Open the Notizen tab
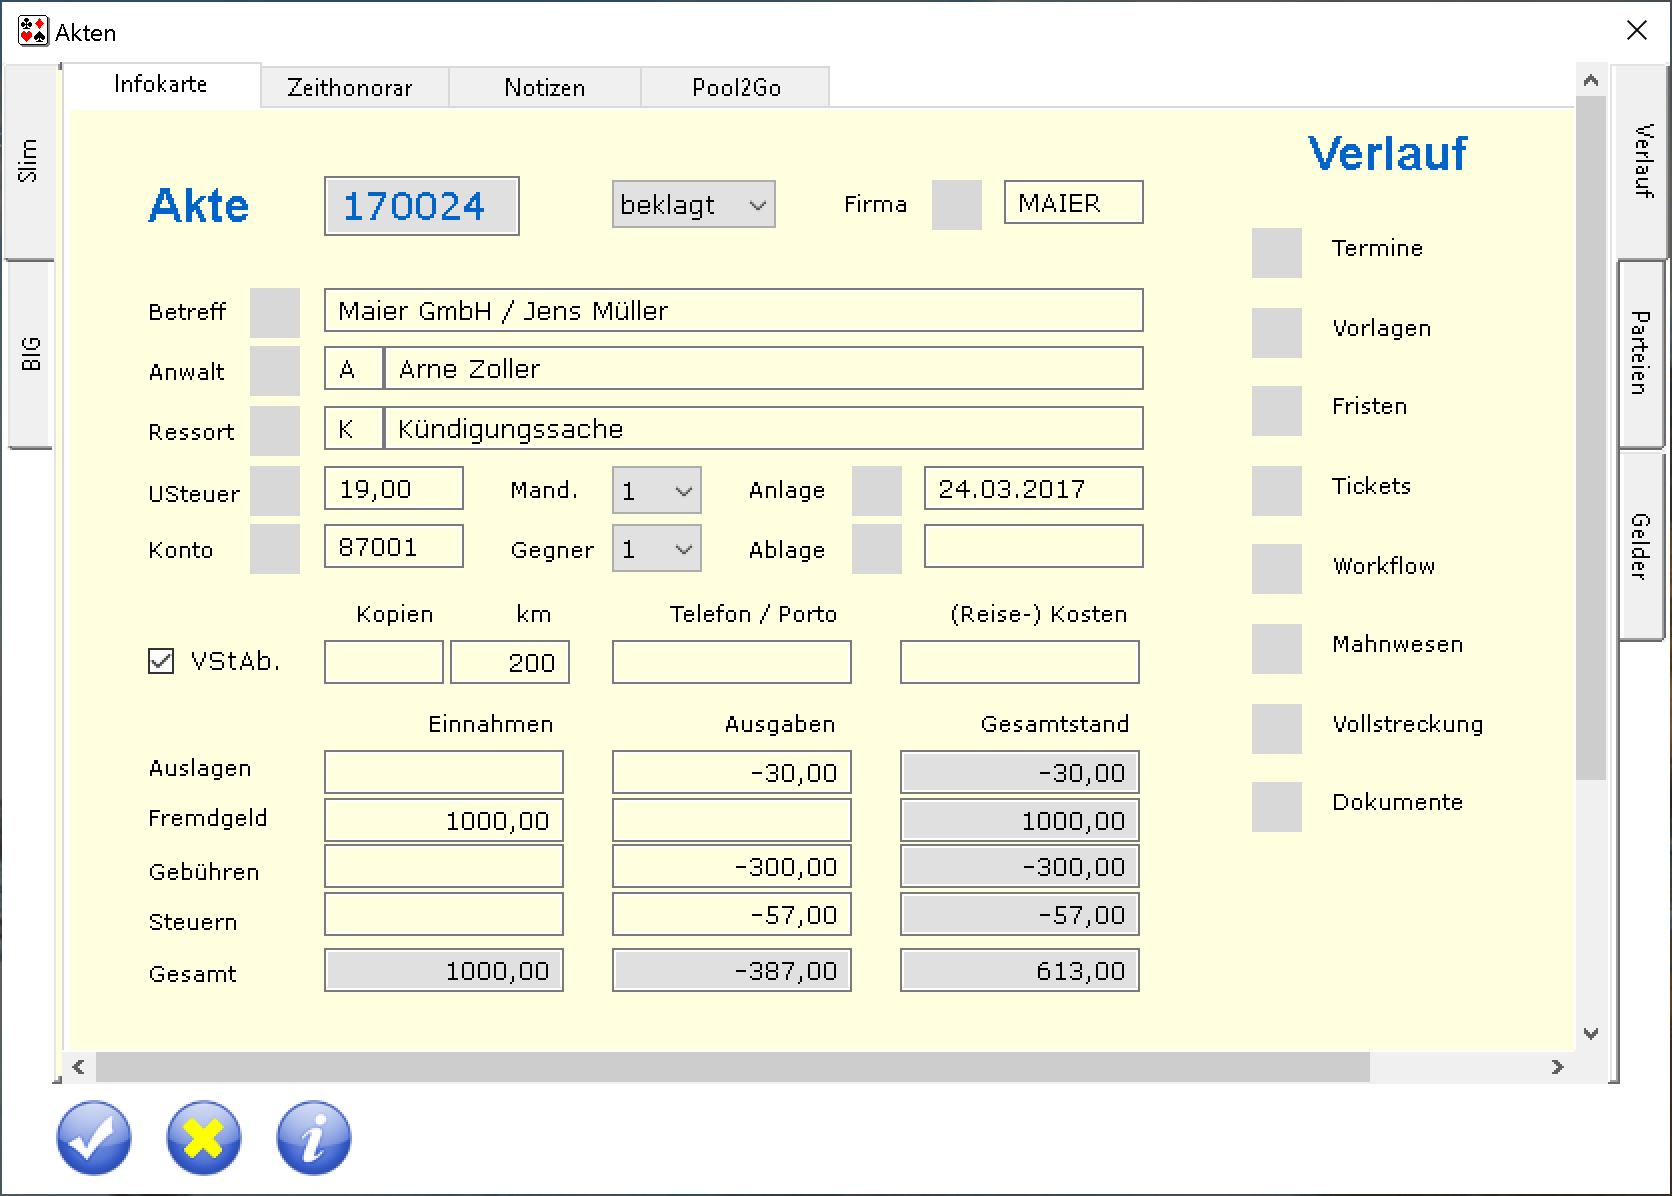 click(545, 88)
